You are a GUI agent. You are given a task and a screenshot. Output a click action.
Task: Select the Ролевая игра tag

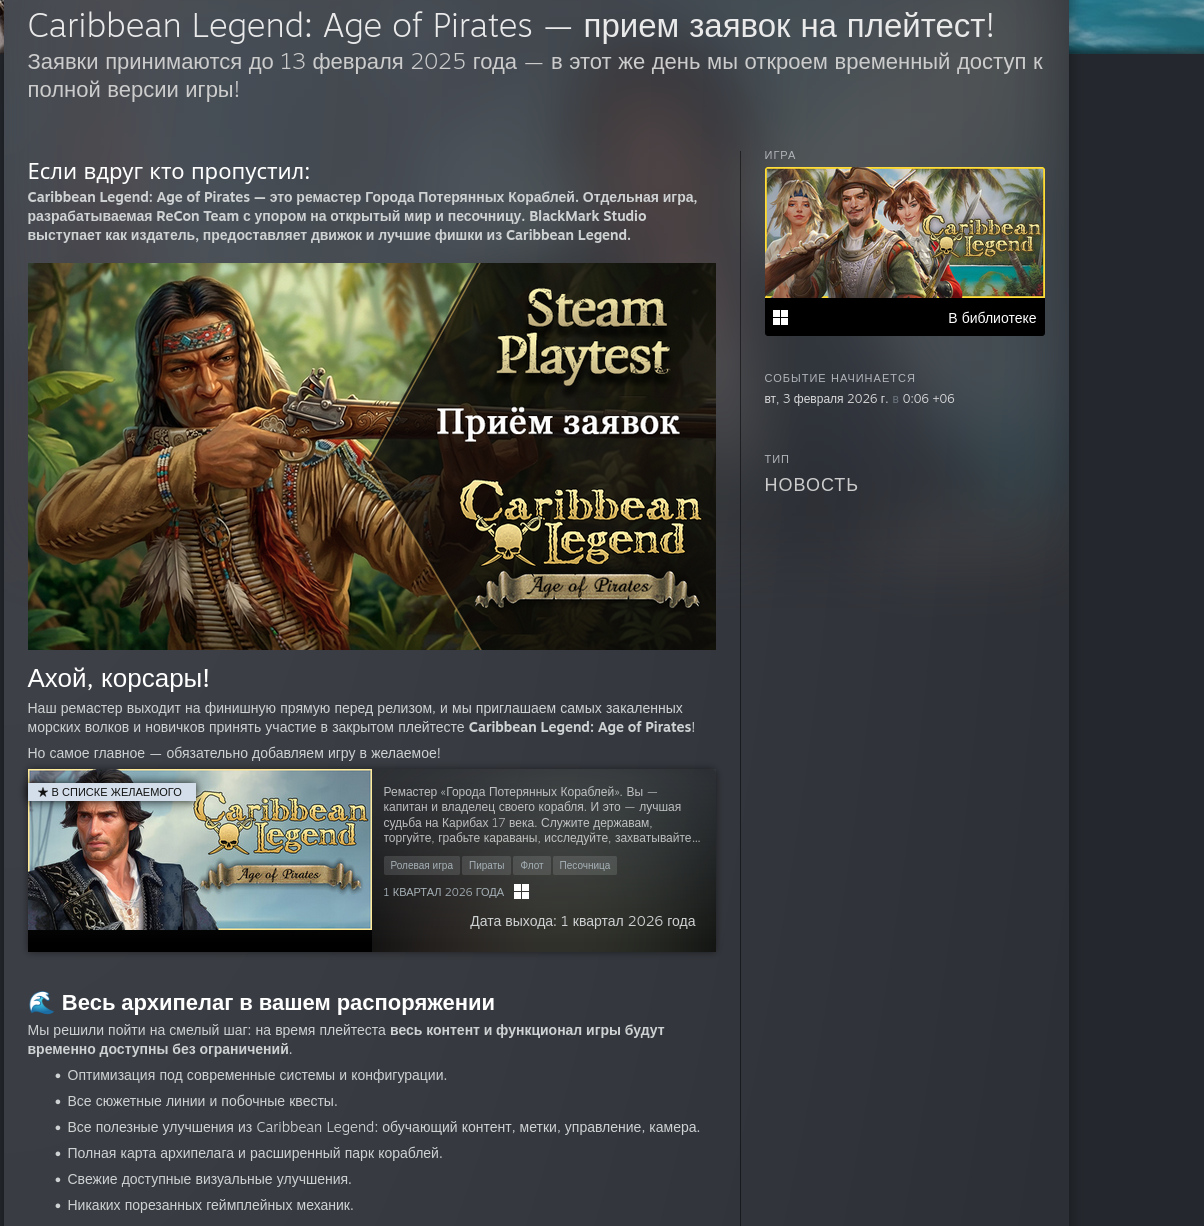pos(421,866)
